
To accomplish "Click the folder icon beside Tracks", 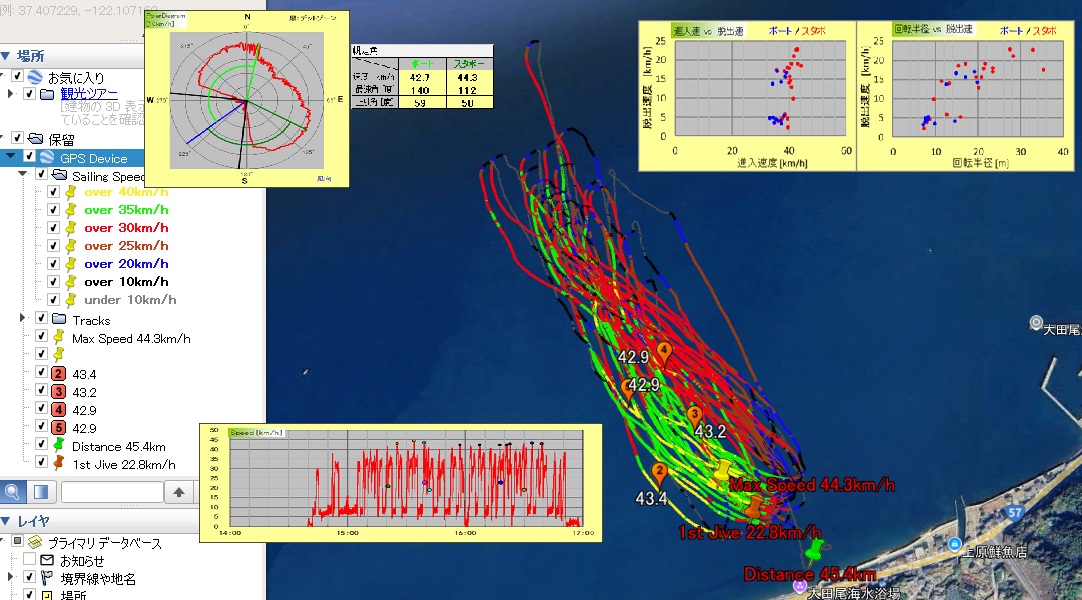I will (x=59, y=319).
